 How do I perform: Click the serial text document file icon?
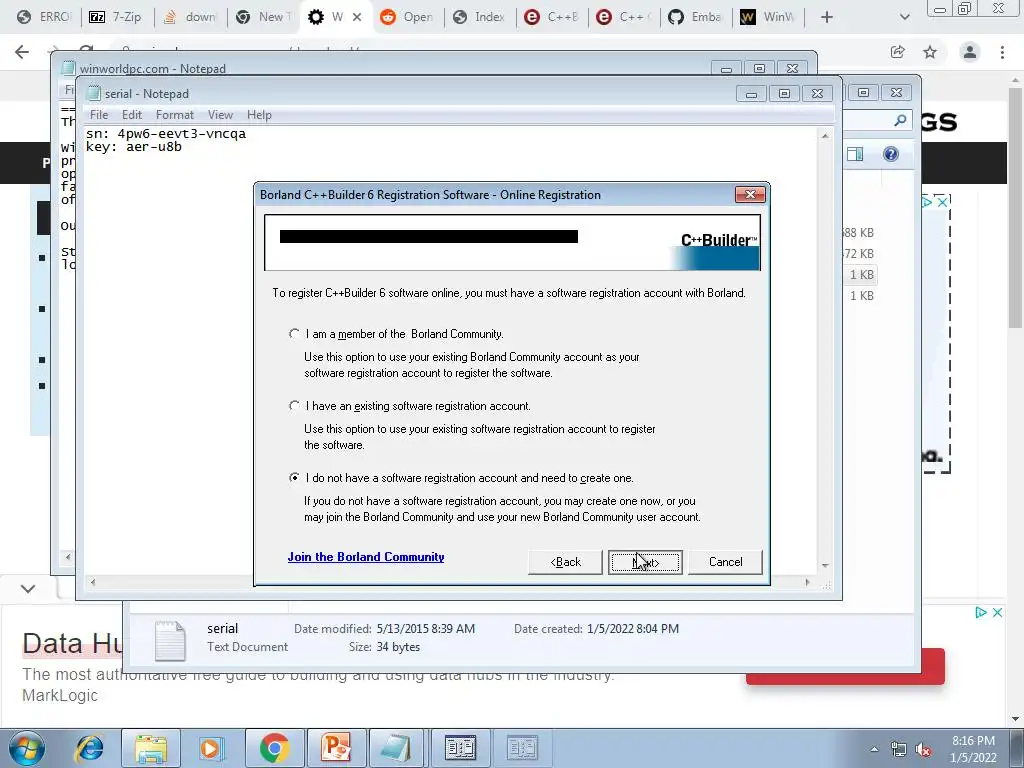(x=170, y=641)
